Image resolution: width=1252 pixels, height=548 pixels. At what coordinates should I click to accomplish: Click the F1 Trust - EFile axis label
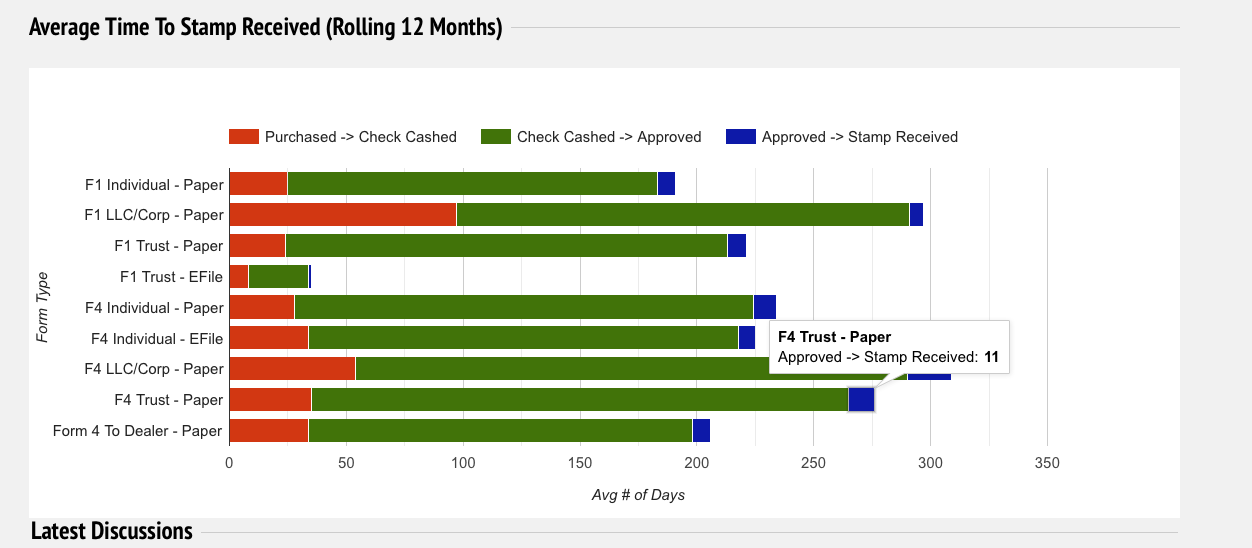171,277
